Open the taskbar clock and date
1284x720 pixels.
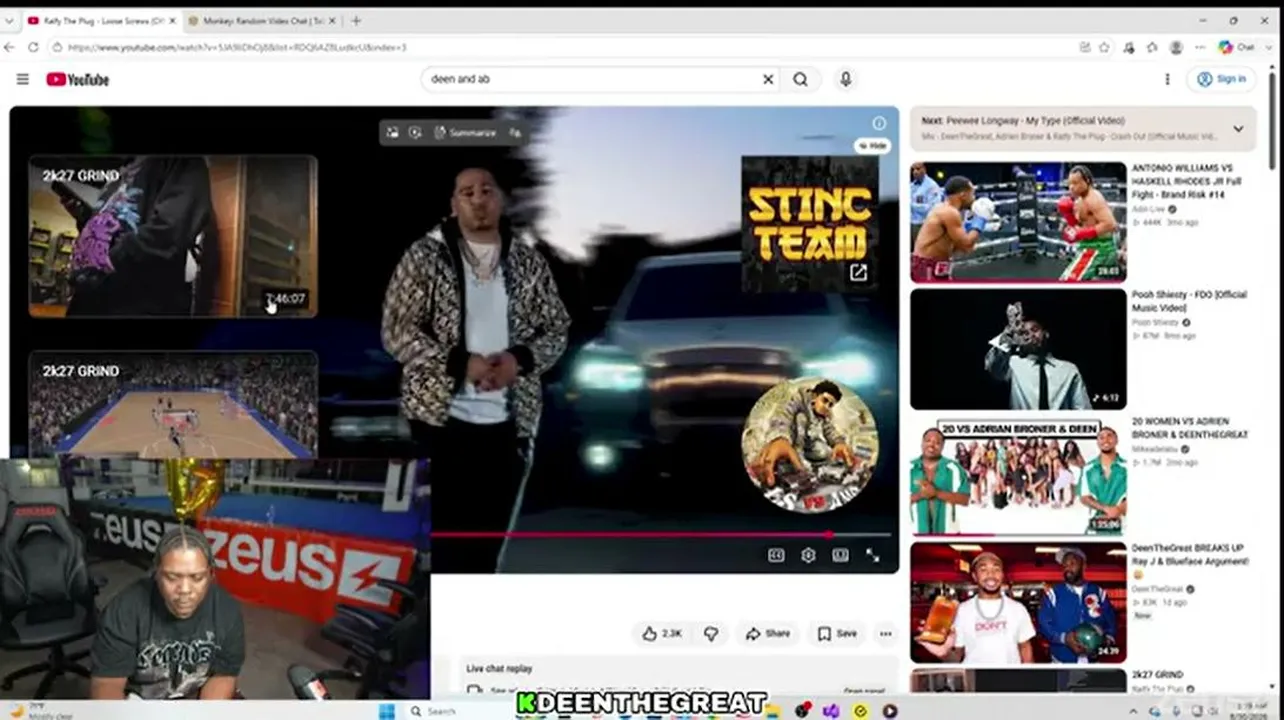(1248, 711)
